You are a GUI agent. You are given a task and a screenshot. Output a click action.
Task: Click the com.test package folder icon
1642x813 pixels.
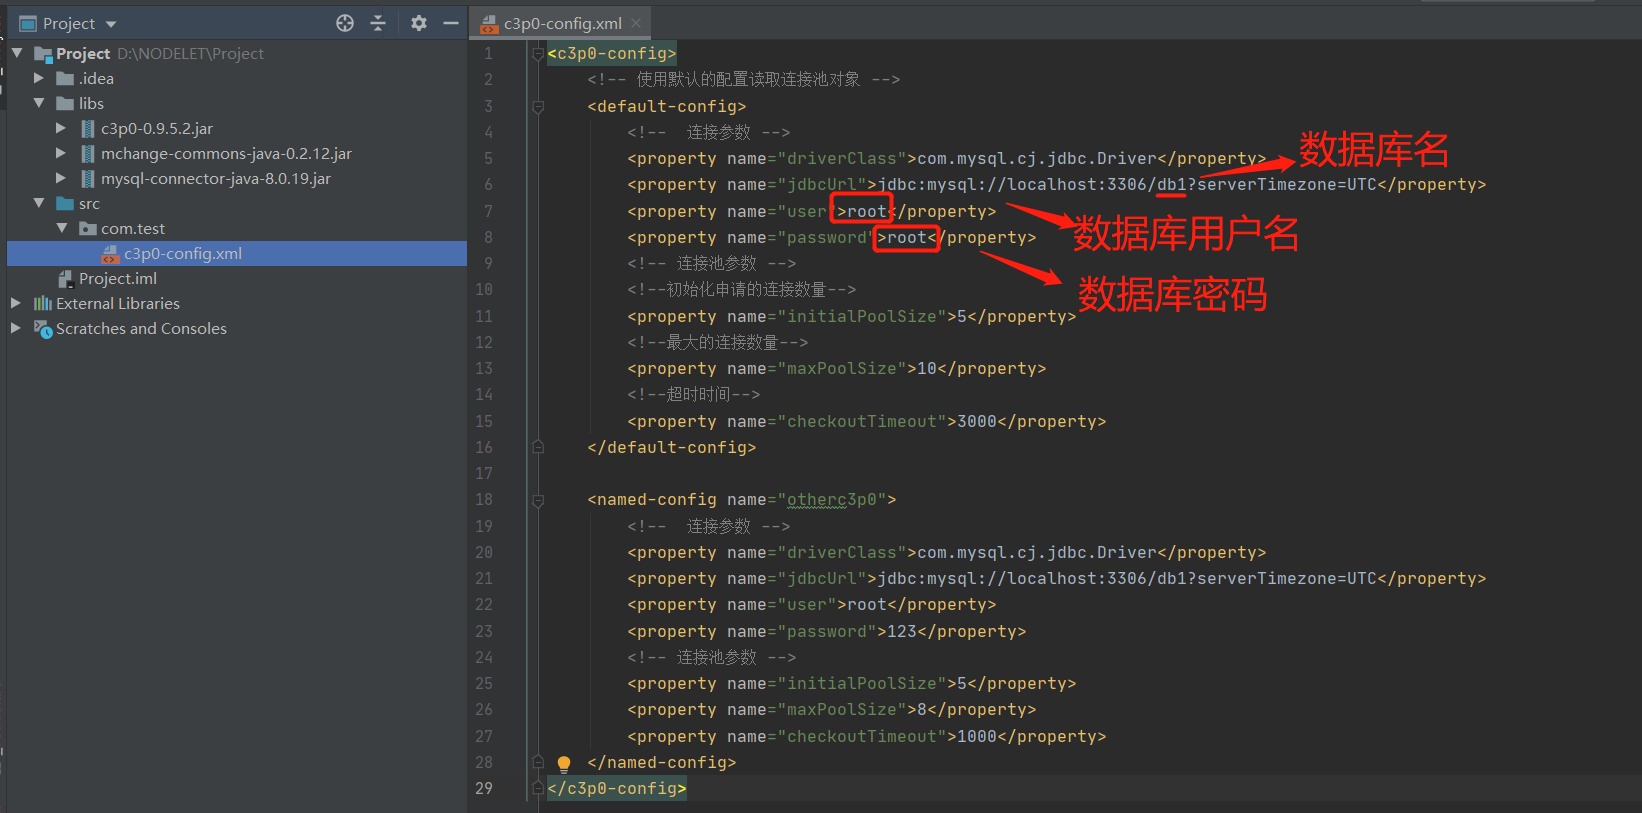coord(88,228)
